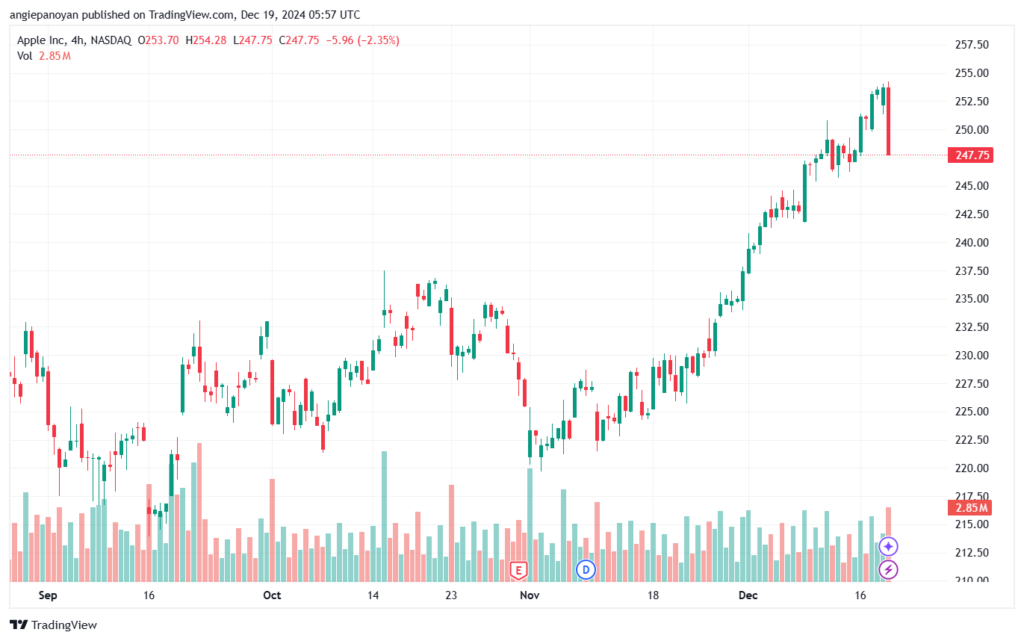The height and width of the screenshot is (641, 1024).
Task: Click the tallest red volume bar near Oct
Action: [x=272, y=530]
